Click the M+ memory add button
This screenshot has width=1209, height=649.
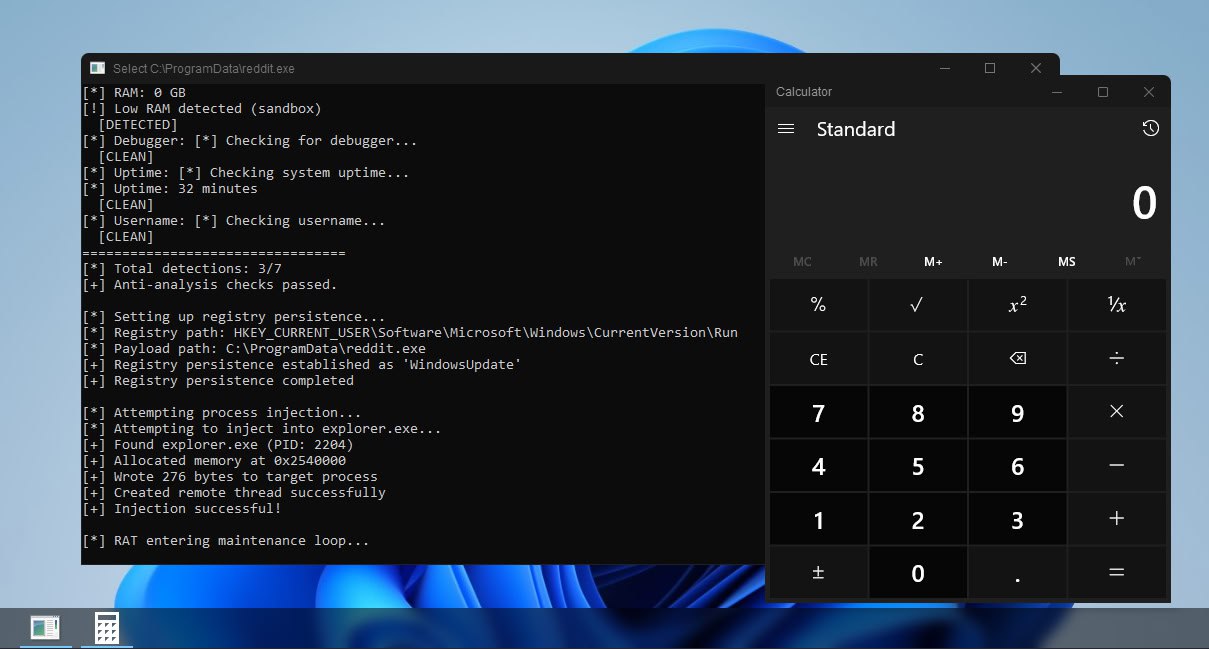tap(933, 262)
